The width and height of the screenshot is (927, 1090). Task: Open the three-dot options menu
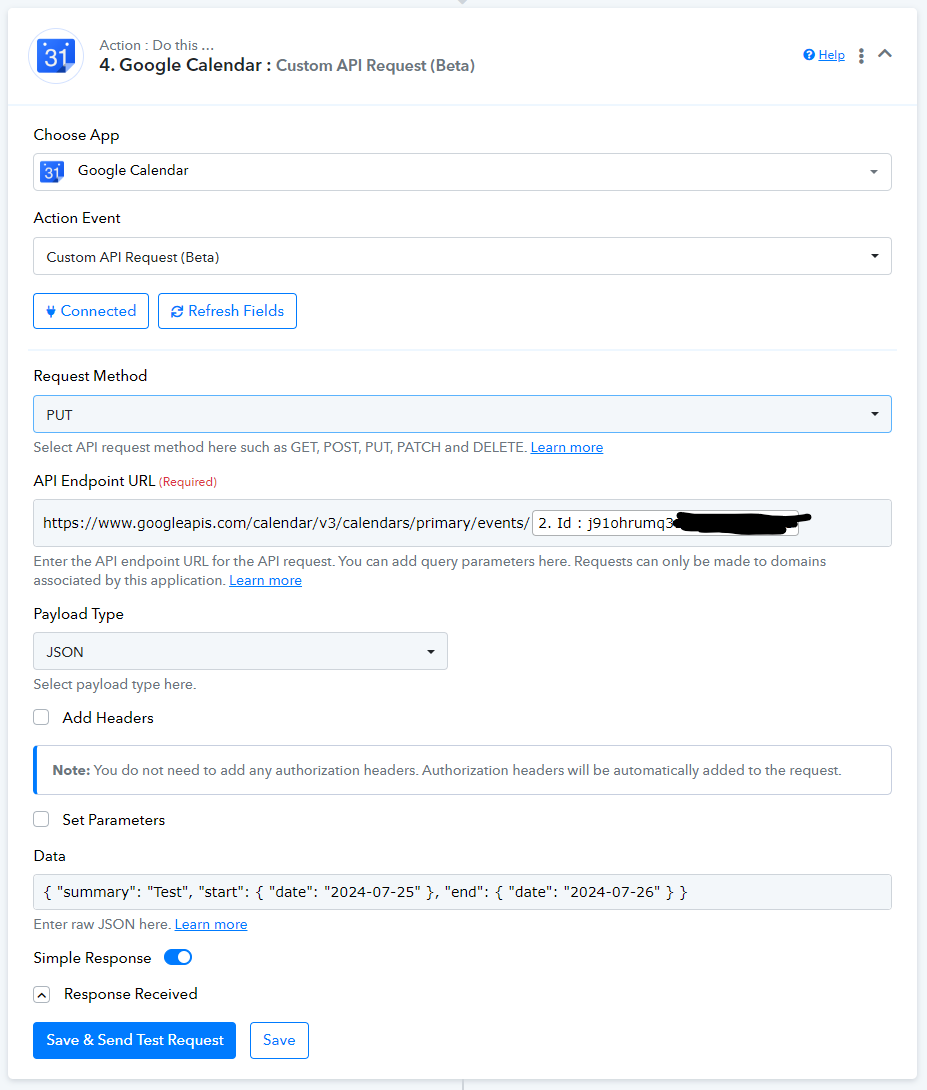point(861,56)
